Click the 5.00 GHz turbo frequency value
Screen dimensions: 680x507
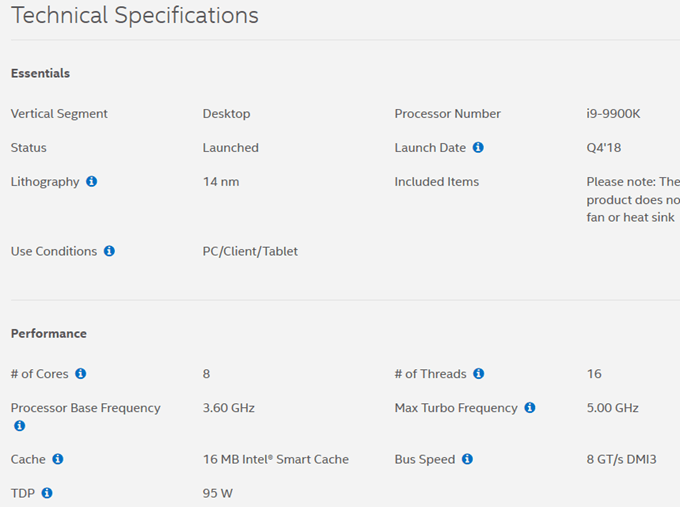tap(612, 408)
